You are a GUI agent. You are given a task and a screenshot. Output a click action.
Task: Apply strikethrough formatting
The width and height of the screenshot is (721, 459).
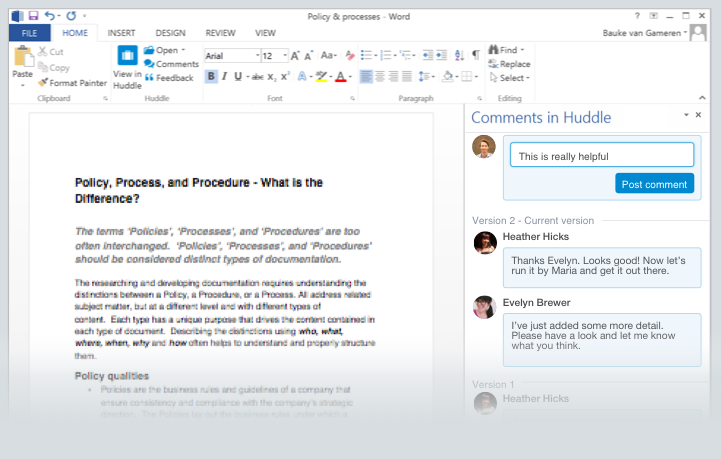click(258, 77)
